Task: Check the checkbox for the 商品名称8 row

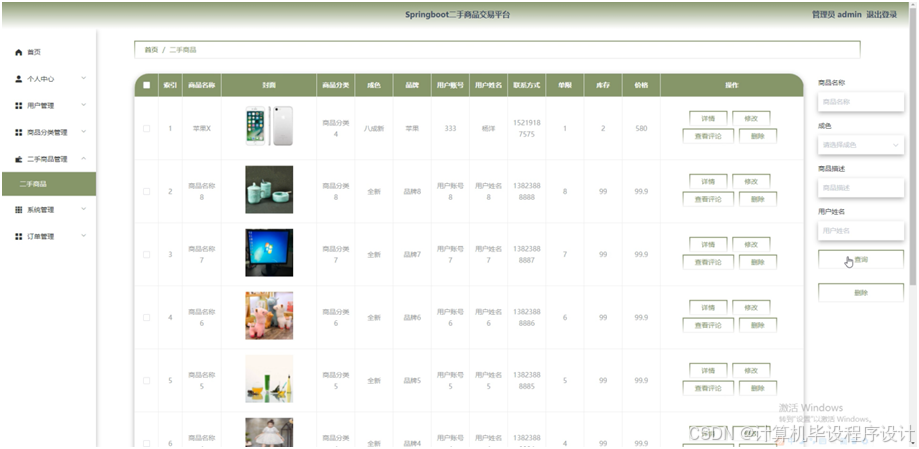Action: pos(147,192)
